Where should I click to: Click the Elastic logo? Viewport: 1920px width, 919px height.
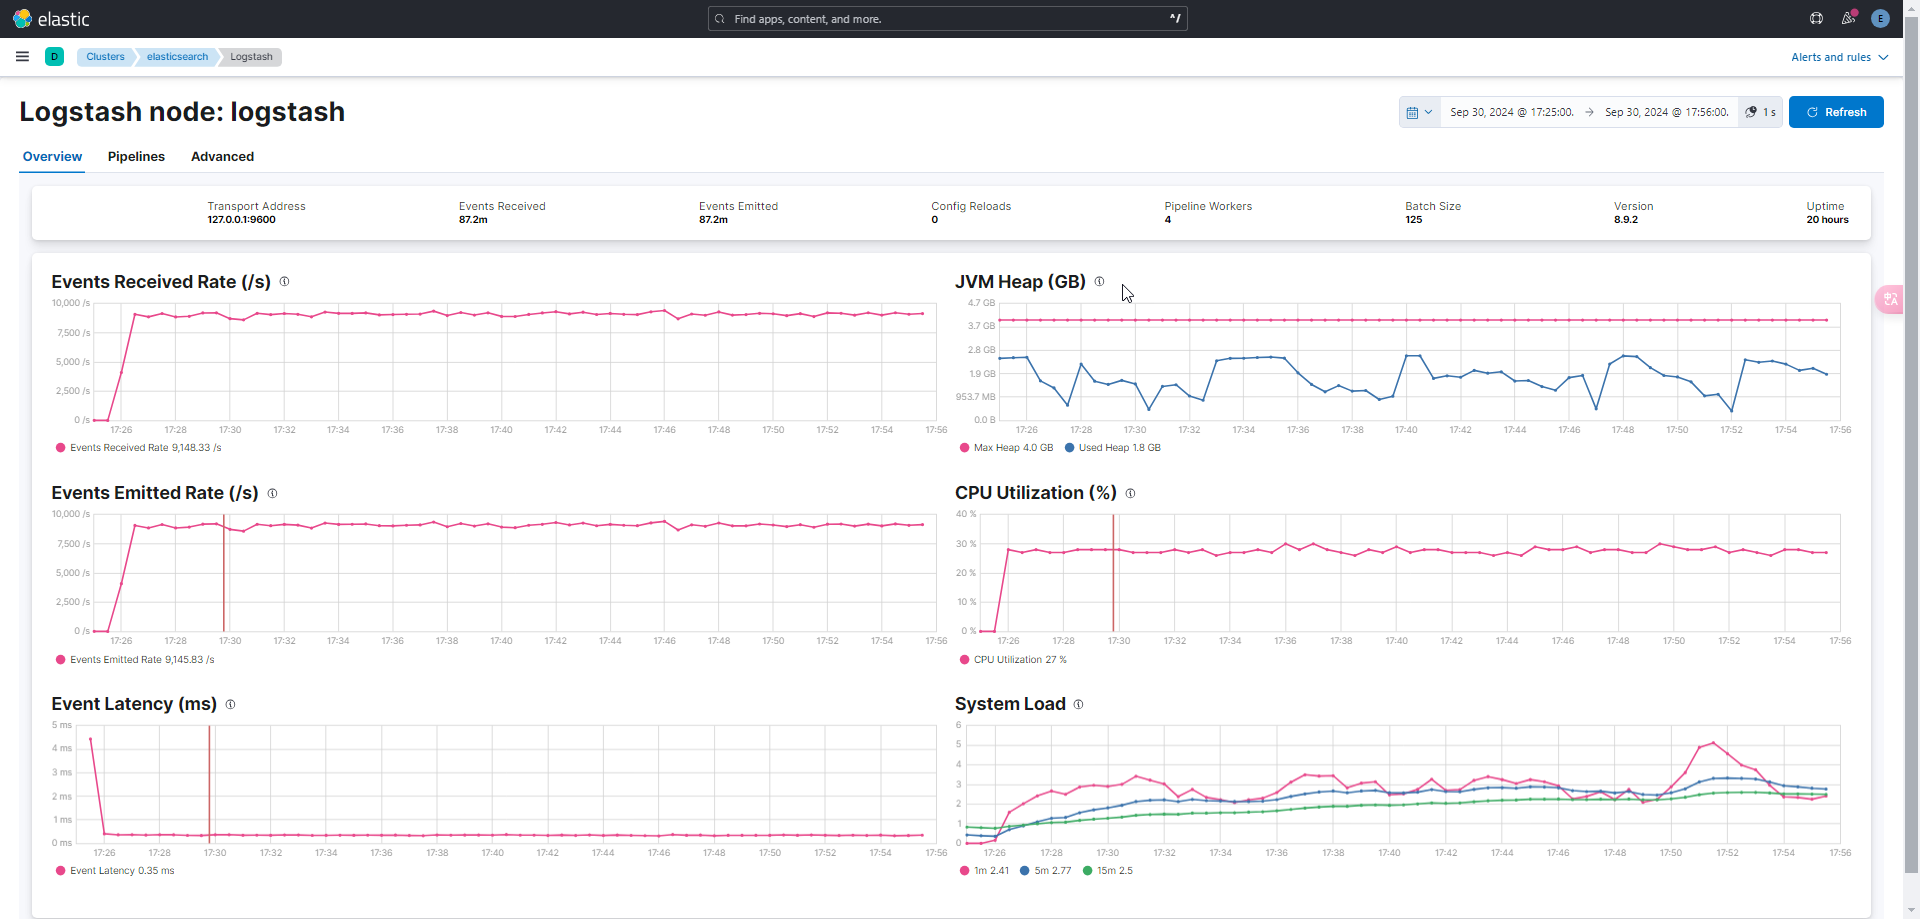coord(51,19)
